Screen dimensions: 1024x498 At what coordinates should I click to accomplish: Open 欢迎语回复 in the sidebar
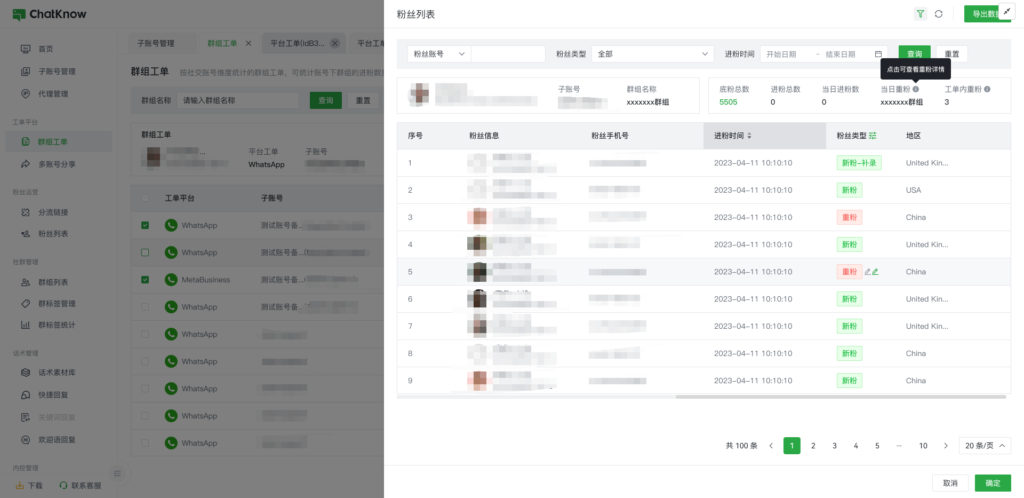point(58,440)
